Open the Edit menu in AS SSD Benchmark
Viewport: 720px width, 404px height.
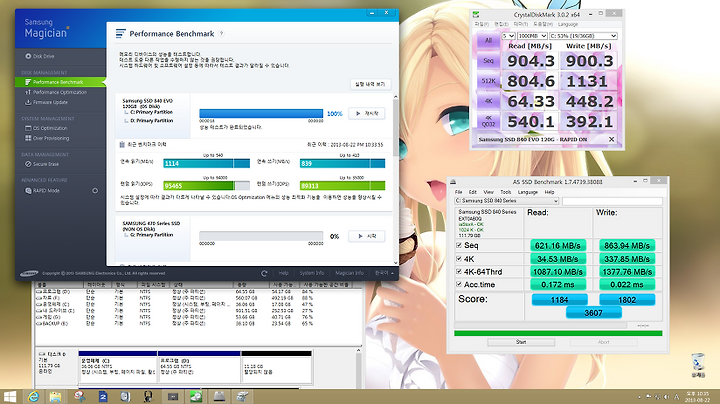pyautogui.click(x=472, y=192)
